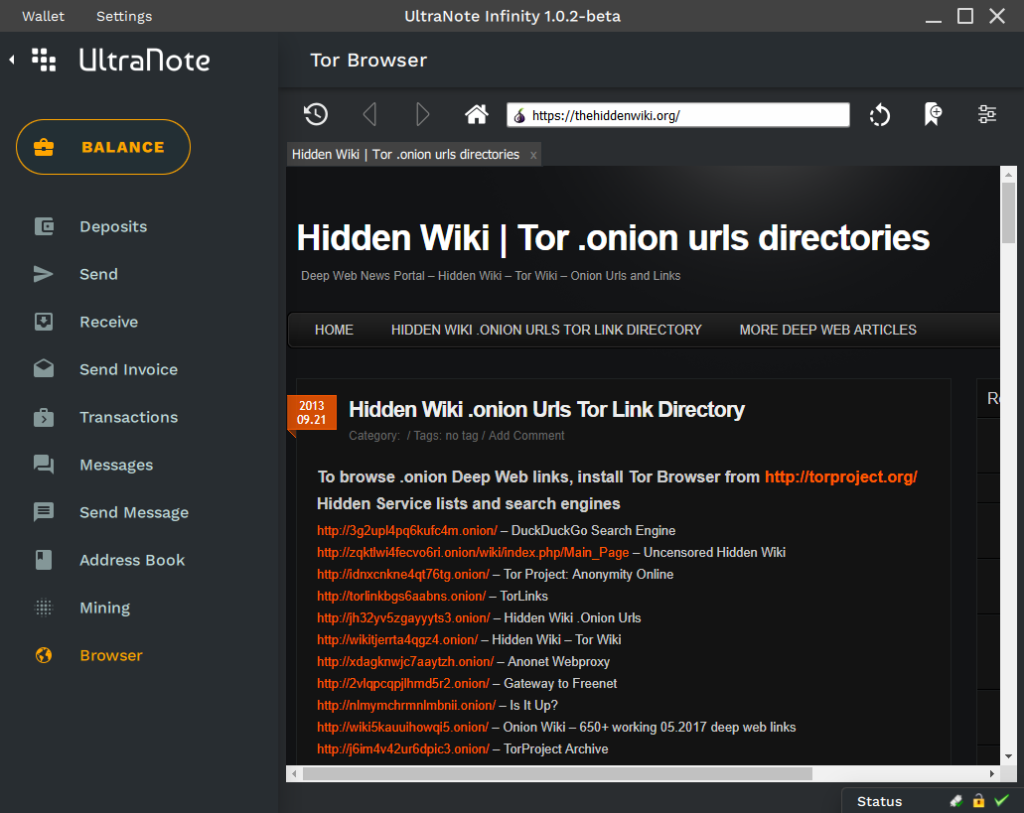Open the Gateway to Freenet onion link
Image resolution: width=1024 pixels, height=813 pixels.
click(x=403, y=683)
